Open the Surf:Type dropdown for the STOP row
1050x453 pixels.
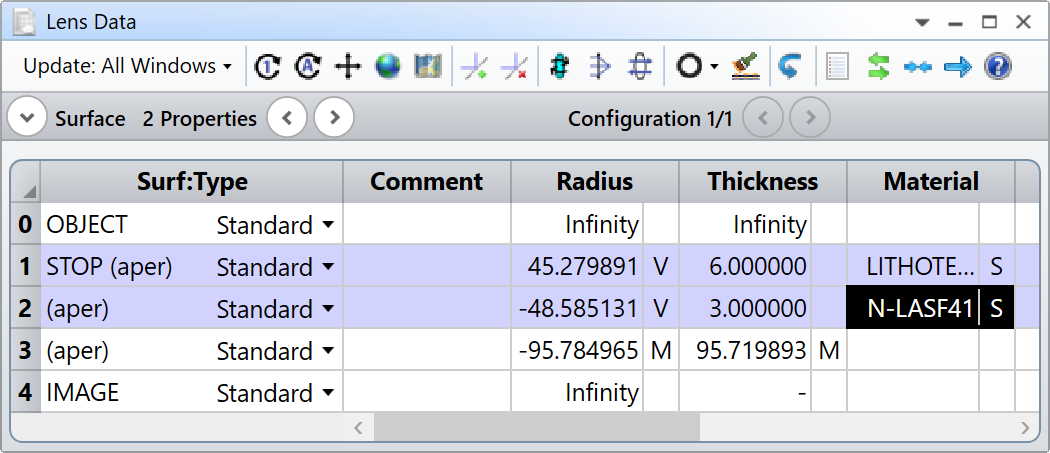(327, 267)
